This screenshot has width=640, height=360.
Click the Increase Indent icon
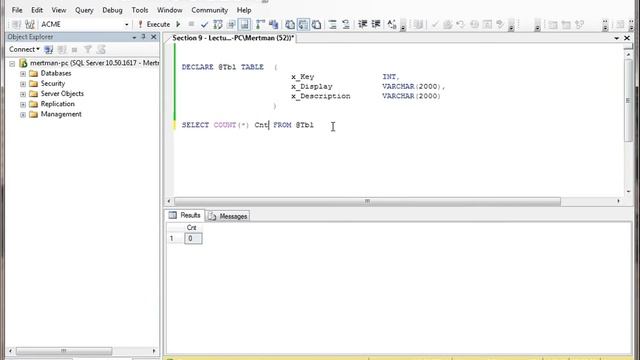pos(376,24)
